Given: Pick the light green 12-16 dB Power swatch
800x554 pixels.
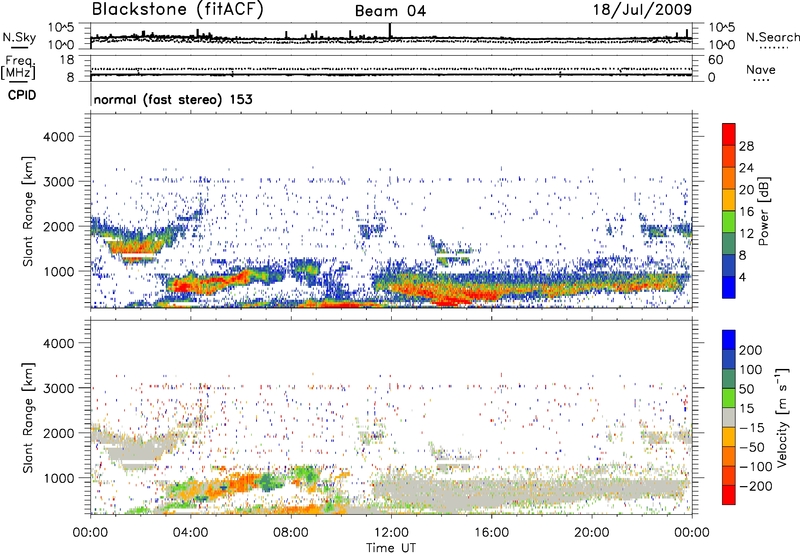Looking at the screenshot, I should click(x=729, y=222).
